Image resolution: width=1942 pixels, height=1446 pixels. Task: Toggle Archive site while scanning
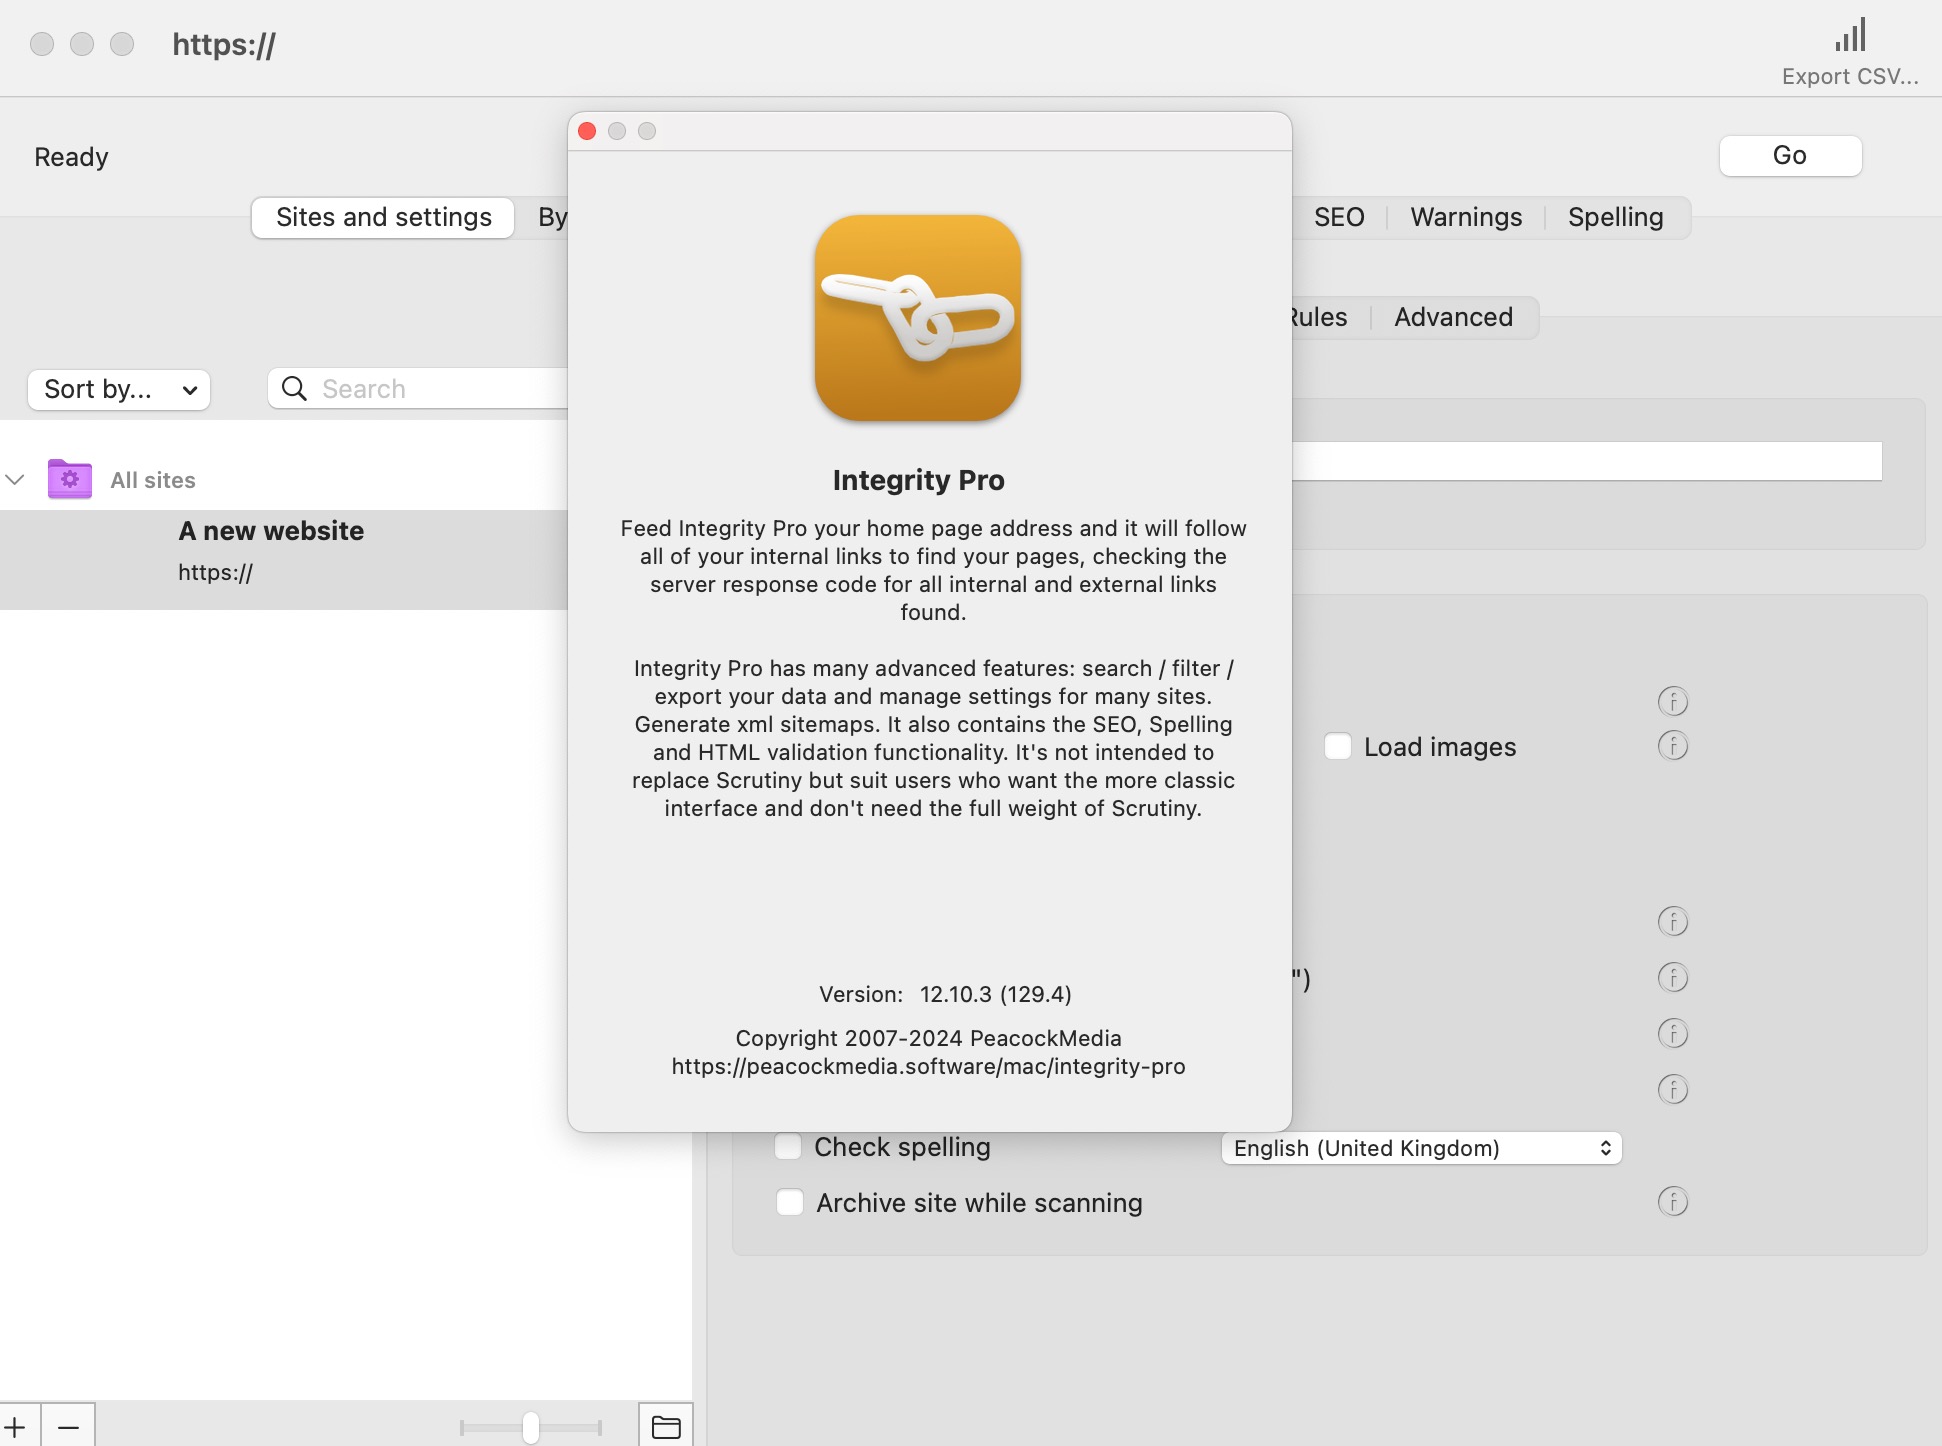tap(790, 1202)
